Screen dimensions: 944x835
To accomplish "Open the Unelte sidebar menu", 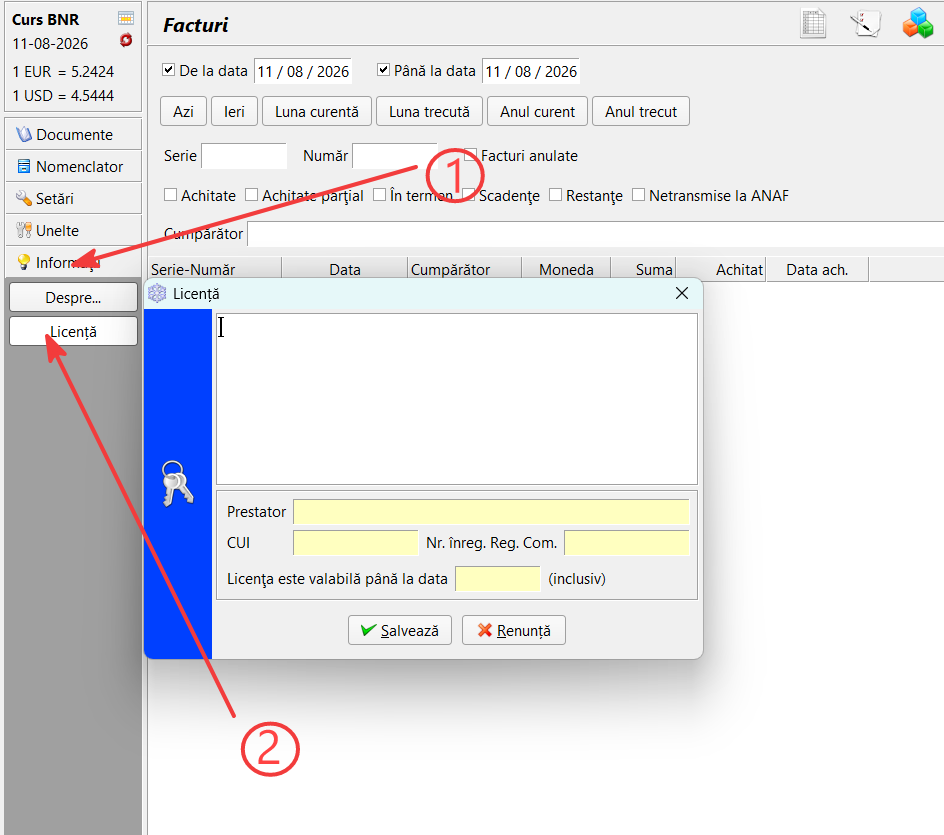I will coord(73,230).
